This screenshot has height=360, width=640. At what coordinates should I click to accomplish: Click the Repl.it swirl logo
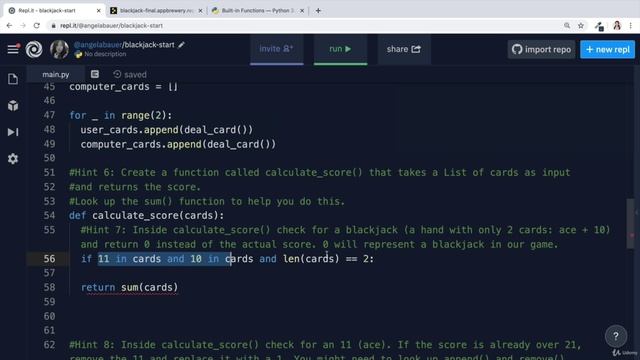(34, 49)
